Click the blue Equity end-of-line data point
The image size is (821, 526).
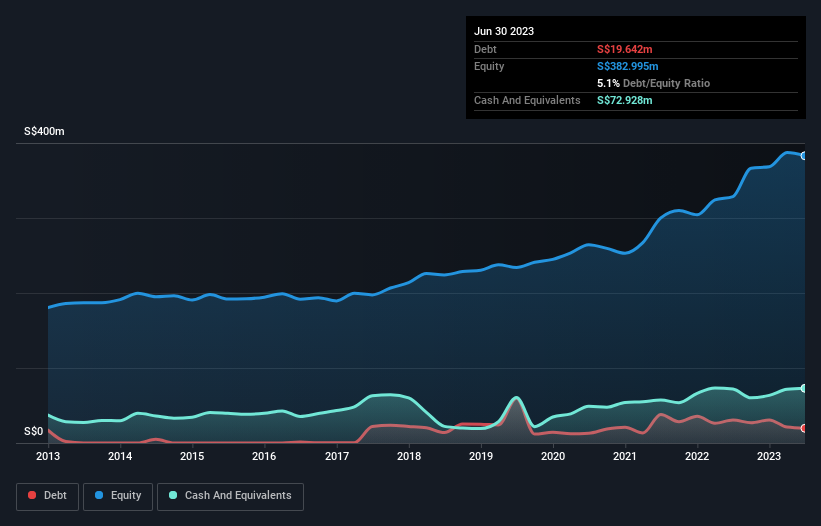(x=804, y=155)
